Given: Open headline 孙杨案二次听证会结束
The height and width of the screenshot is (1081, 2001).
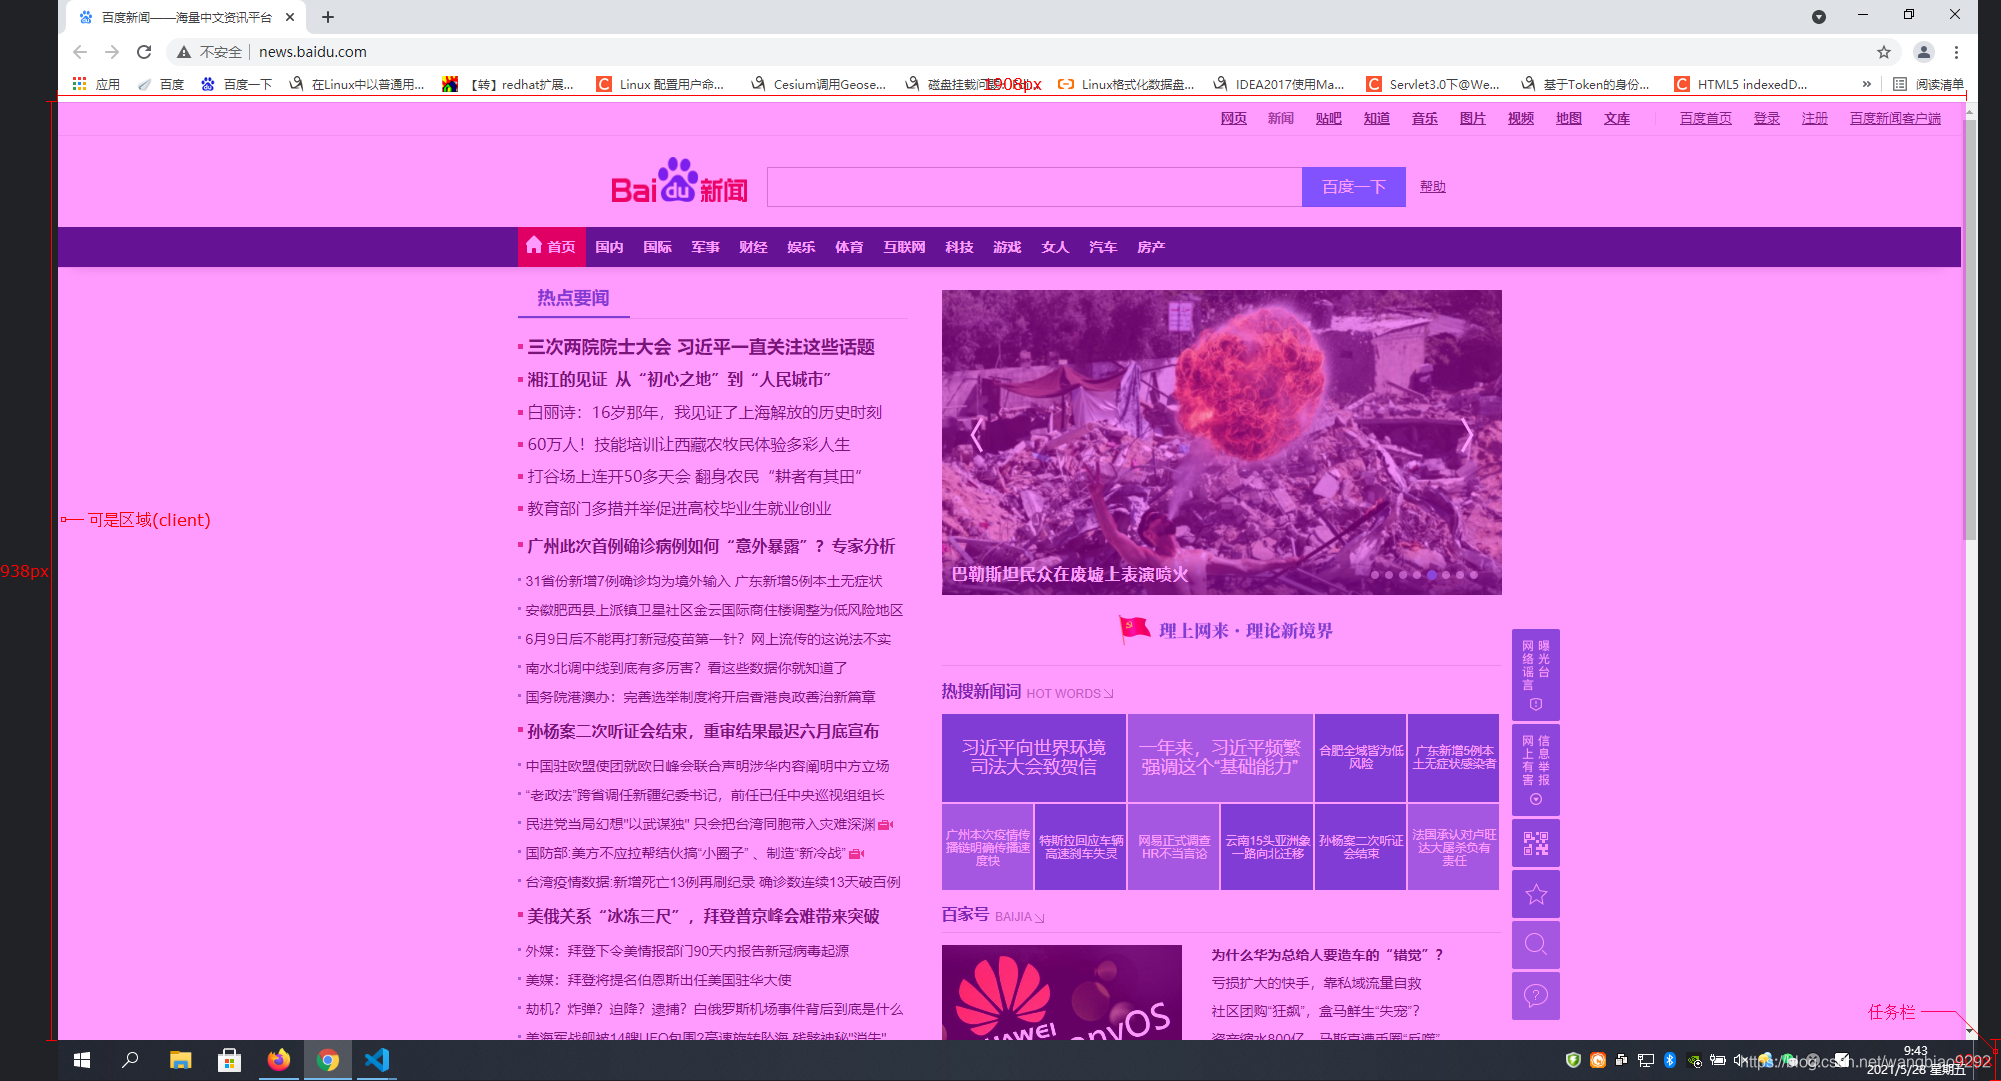Looking at the screenshot, I should tap(703, 731).
